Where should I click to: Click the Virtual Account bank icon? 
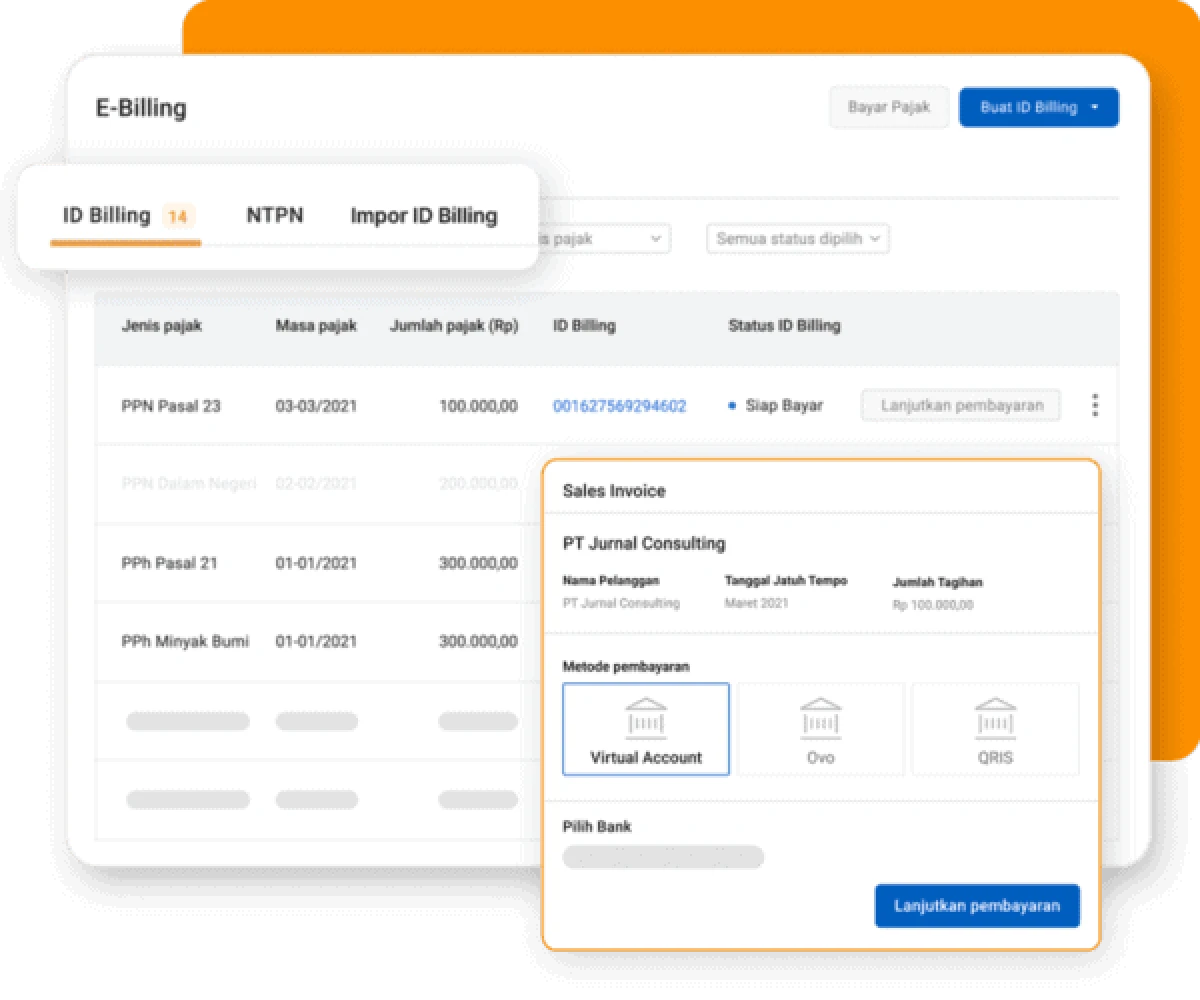point(646,718)
